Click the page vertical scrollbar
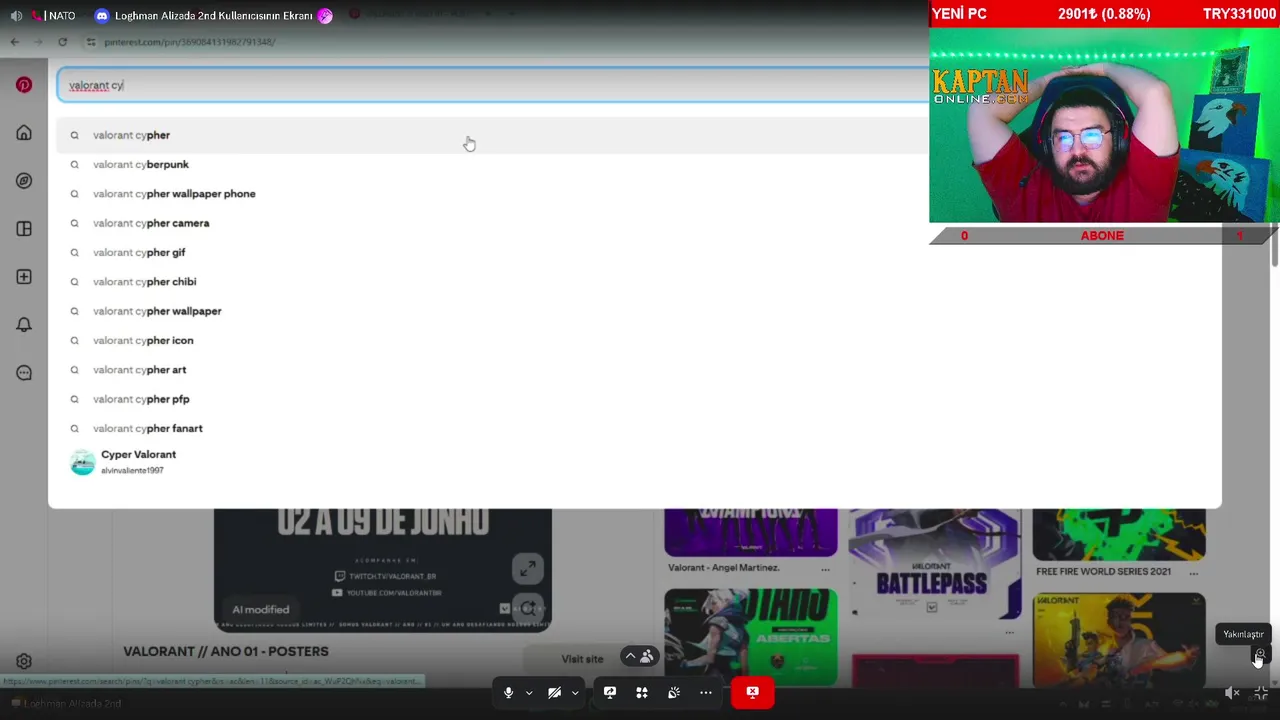1280x720 pixels. pyautogui.click(x=1275, y=245)
